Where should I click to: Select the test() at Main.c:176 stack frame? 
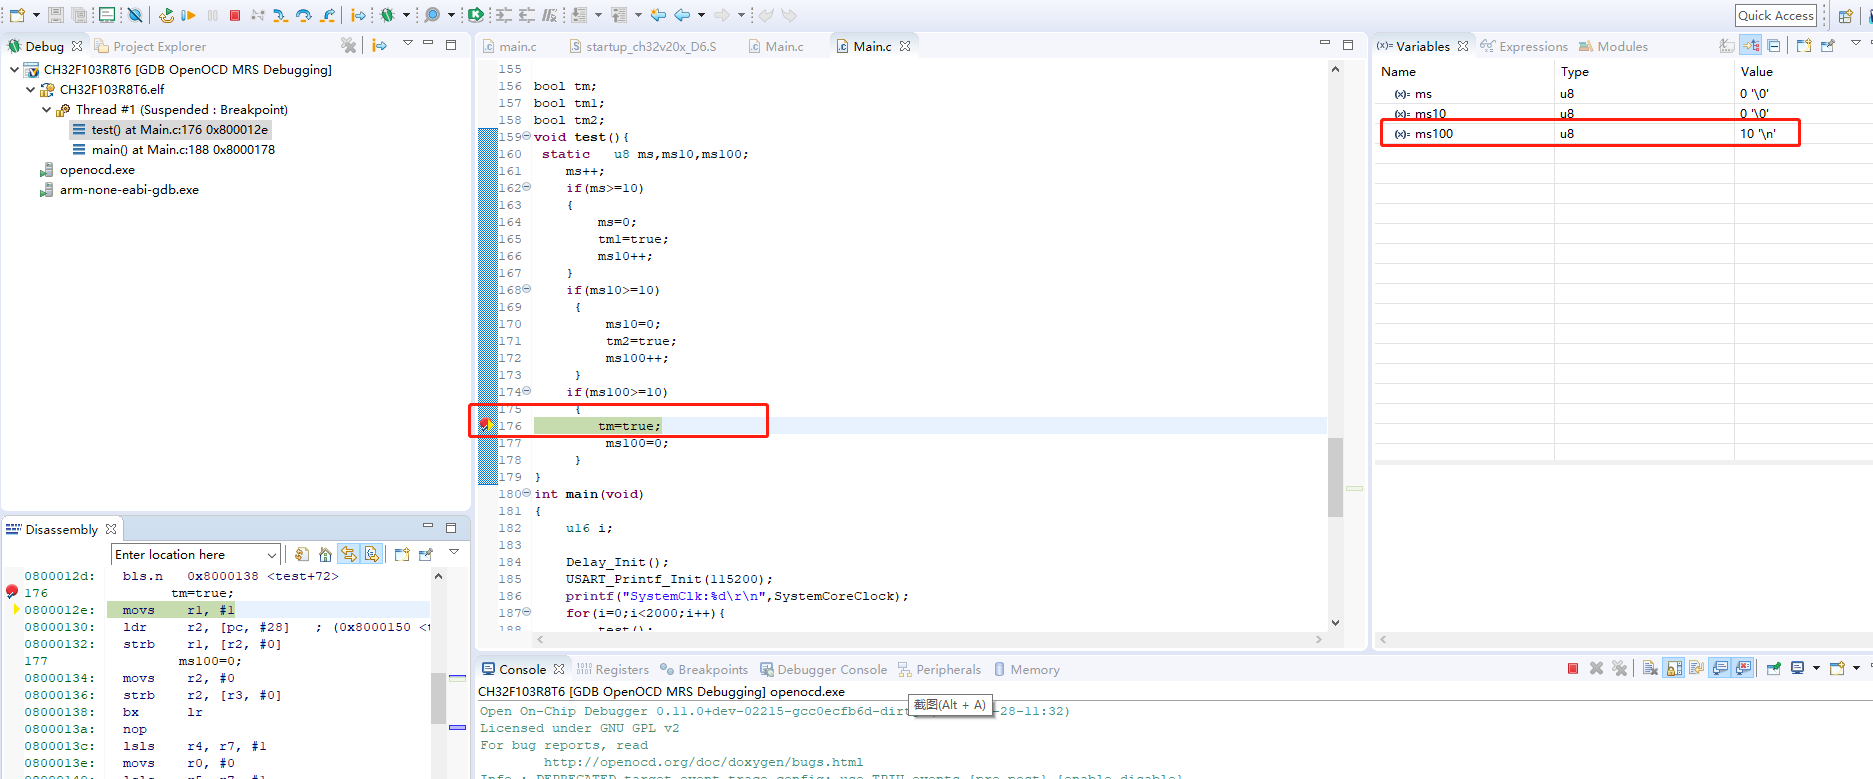point(170,129)
